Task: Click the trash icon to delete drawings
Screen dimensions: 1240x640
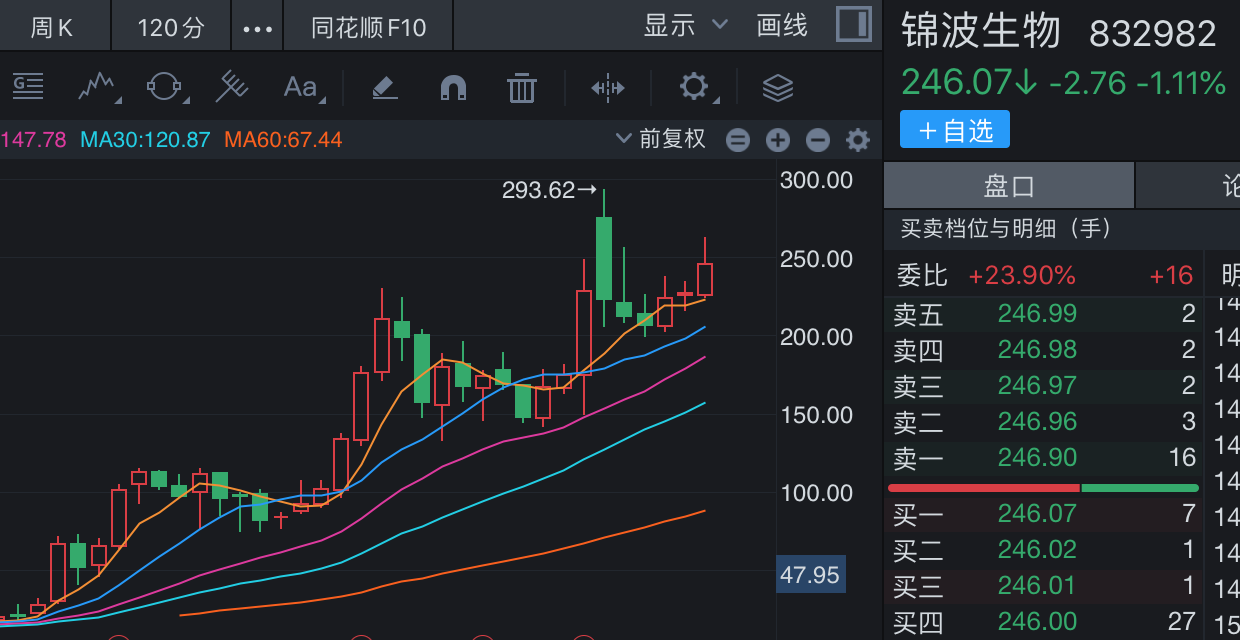Action: click(x=521, y=88)
